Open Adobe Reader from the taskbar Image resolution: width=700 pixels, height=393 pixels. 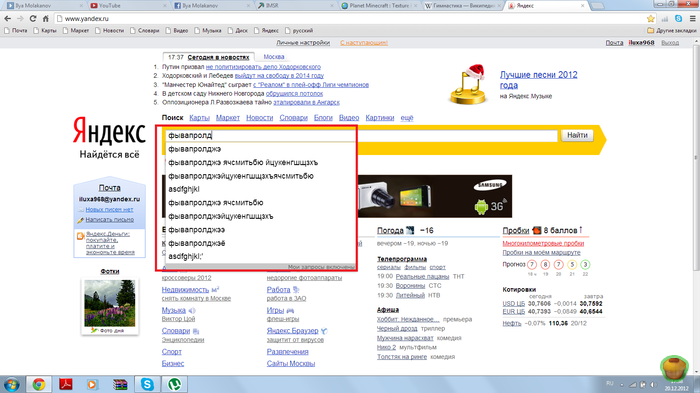pos(66,384)
